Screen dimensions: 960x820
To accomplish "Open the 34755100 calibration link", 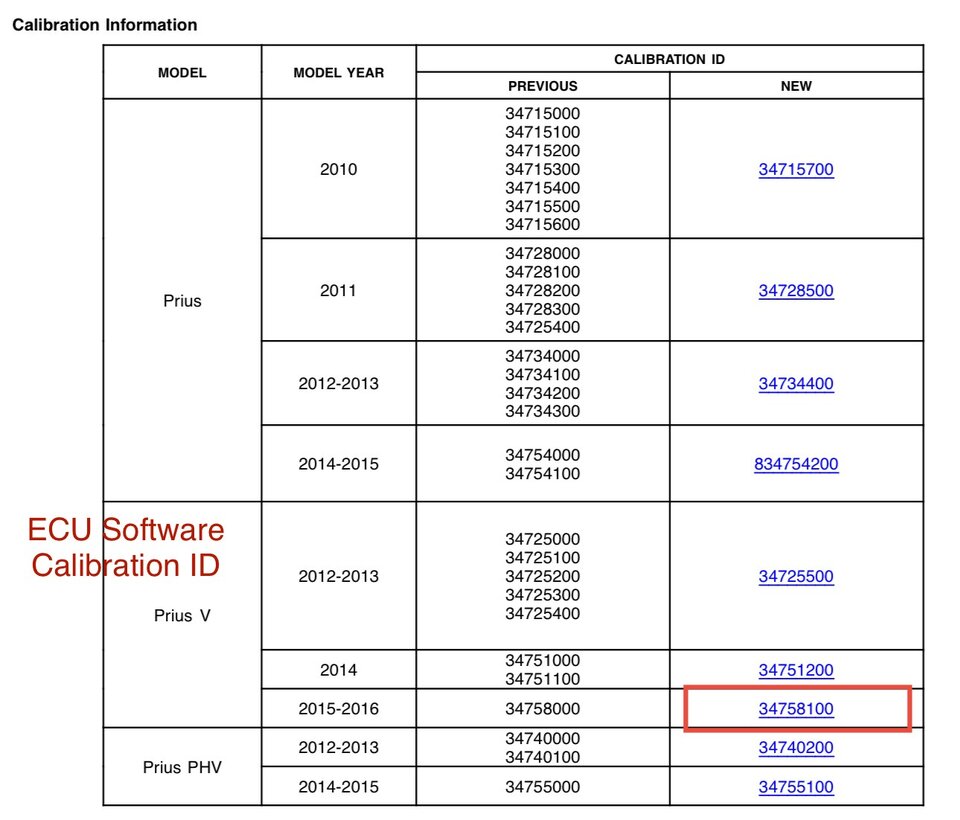I will point(796,787).
